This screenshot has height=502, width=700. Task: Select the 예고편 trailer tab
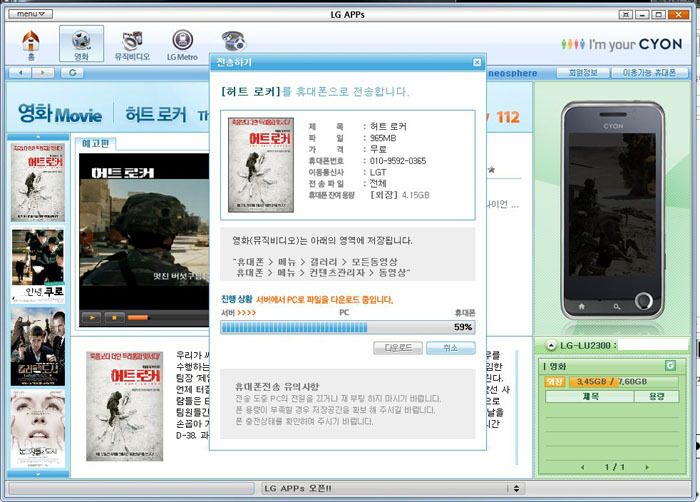tap(96, 143)
